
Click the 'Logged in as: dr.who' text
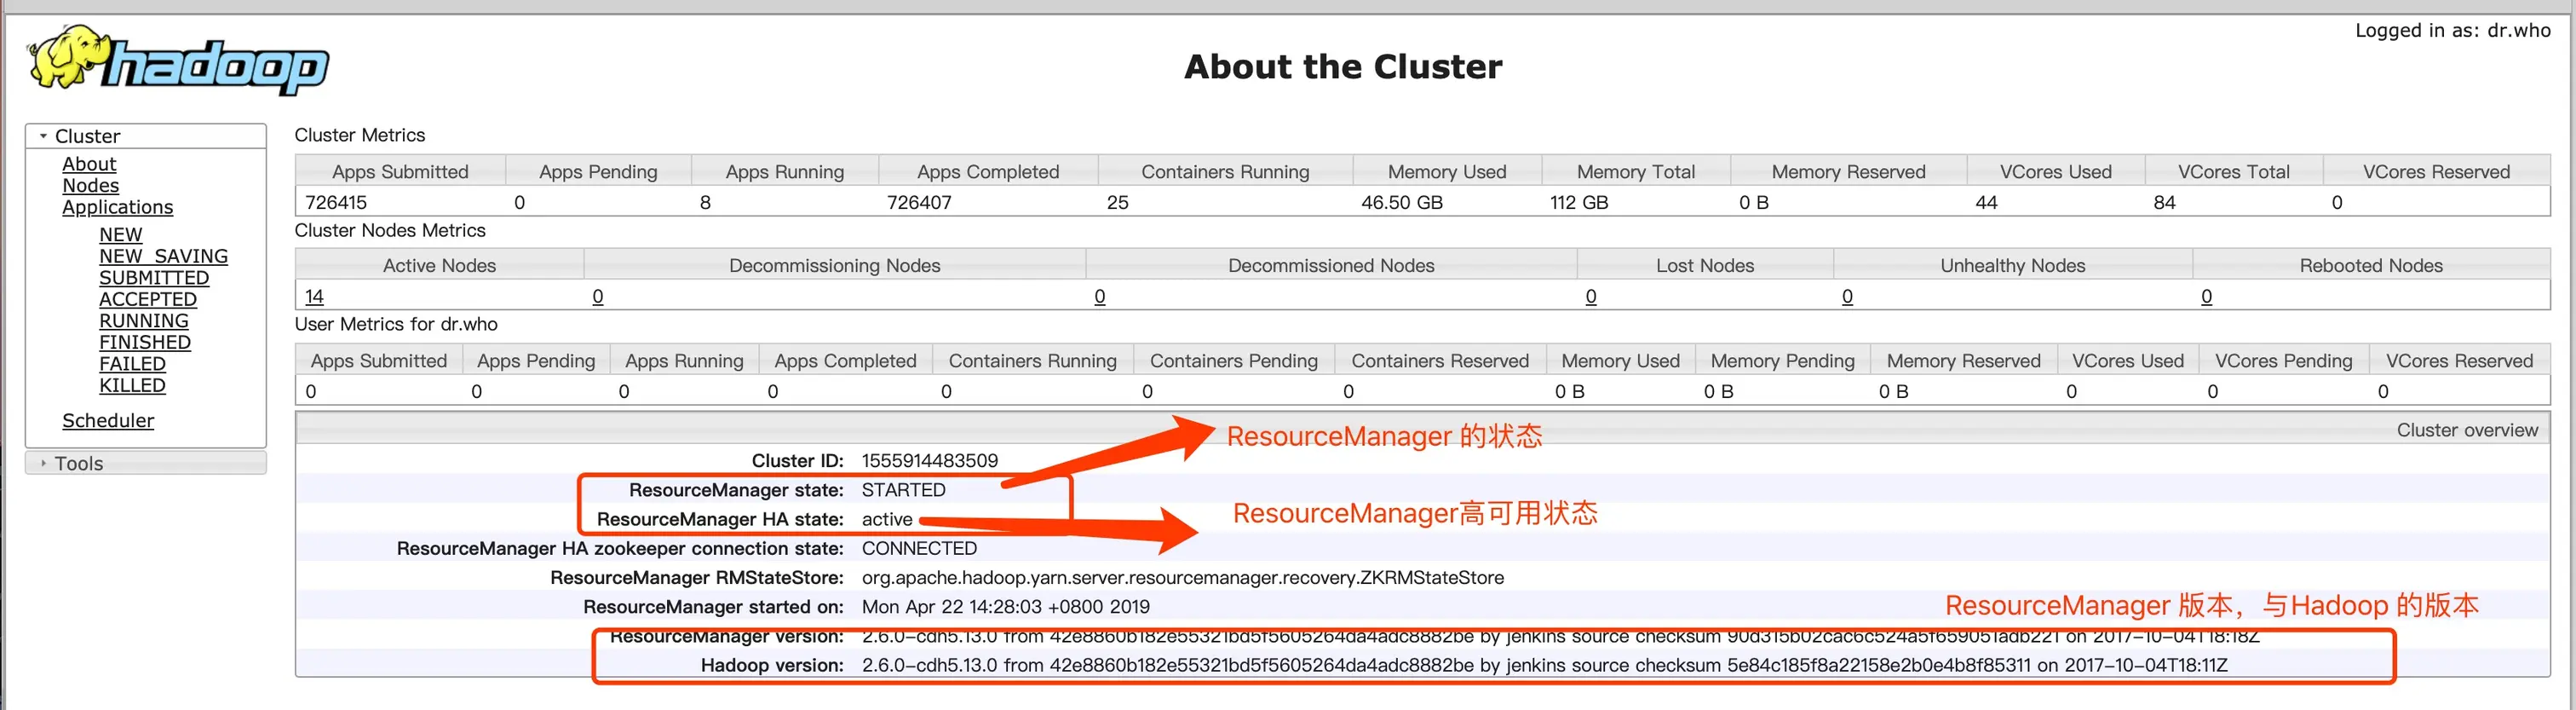(2453, 30)
